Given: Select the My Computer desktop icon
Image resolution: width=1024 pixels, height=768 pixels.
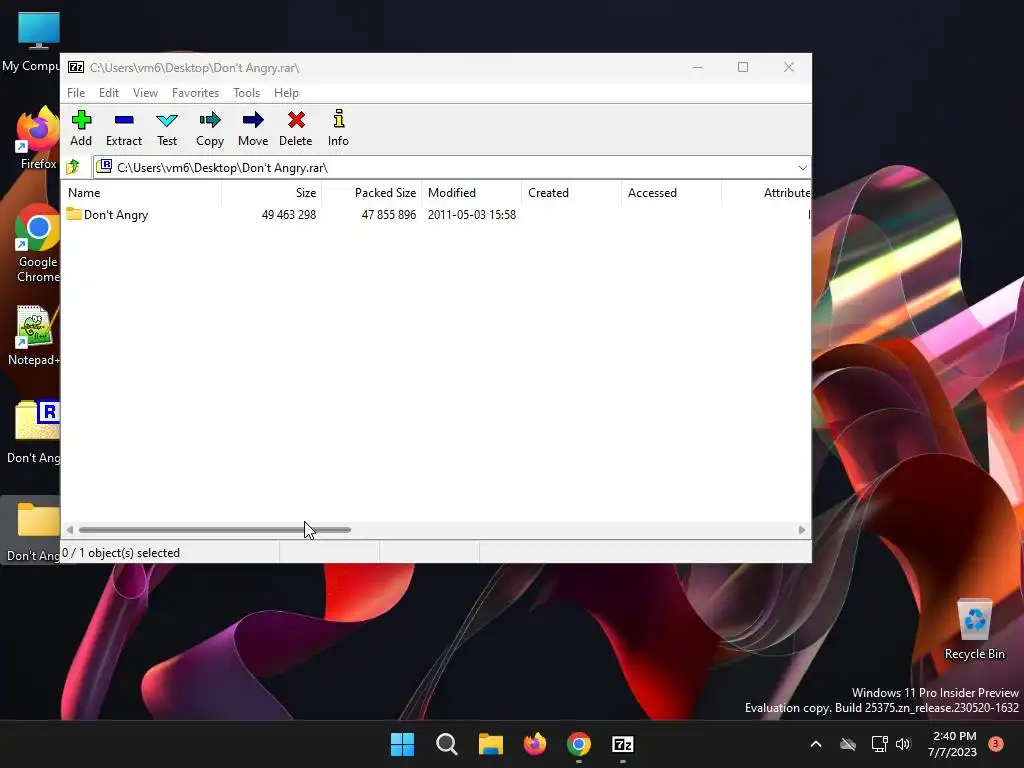Looking at the screenshot, I should point(31,42).
